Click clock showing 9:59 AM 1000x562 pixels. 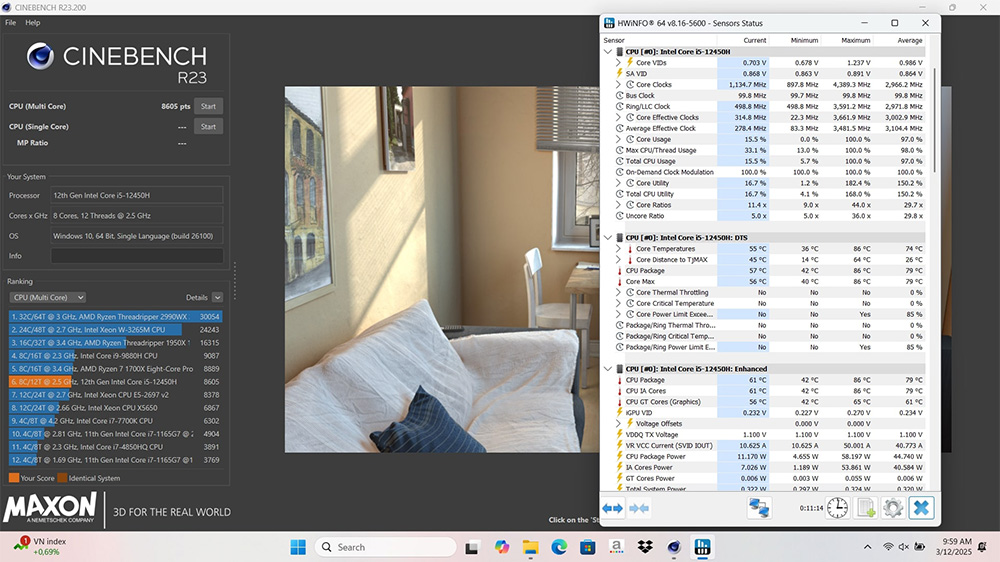pyautogui.click(x=956, y=542)
